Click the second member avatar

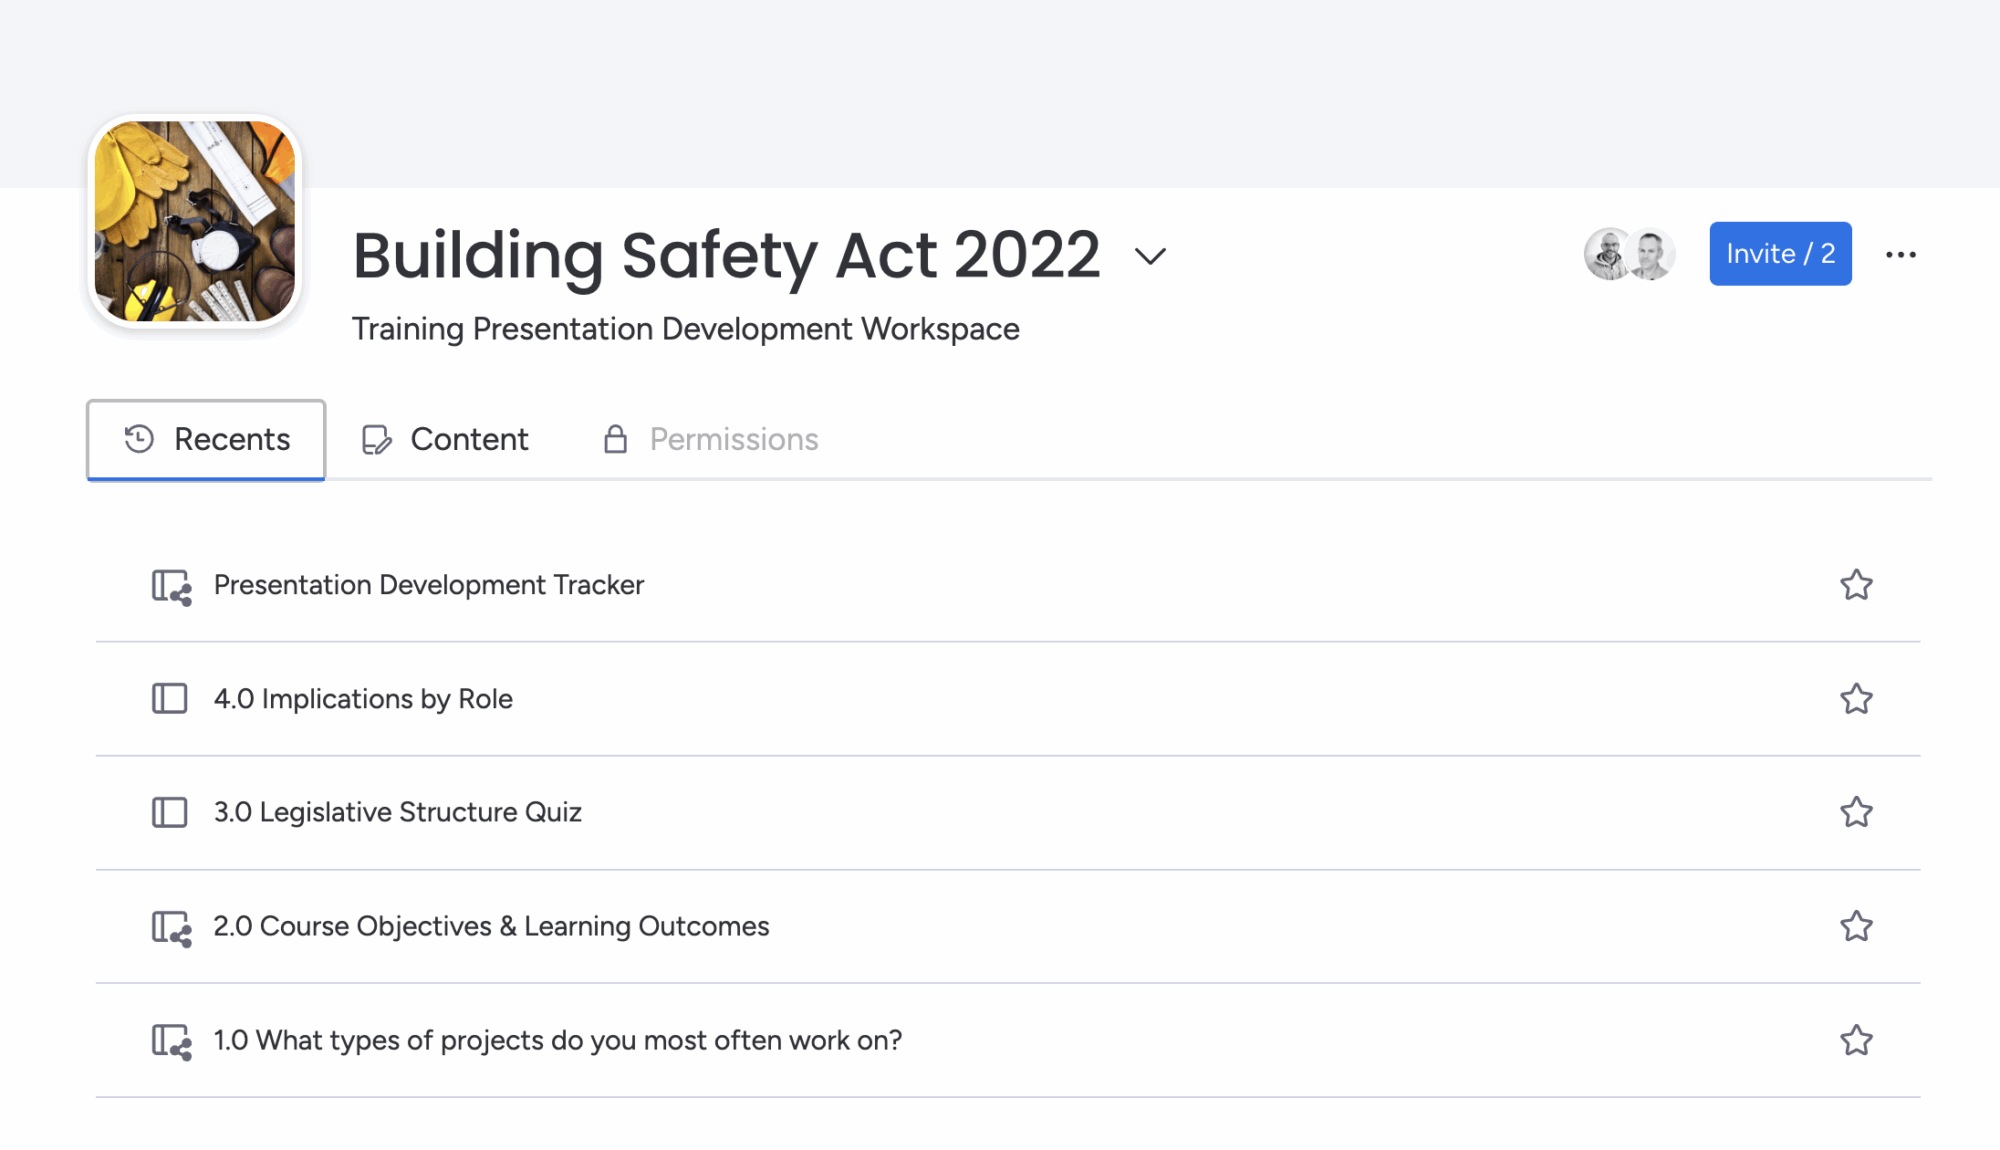click(x=1651, y=254)
